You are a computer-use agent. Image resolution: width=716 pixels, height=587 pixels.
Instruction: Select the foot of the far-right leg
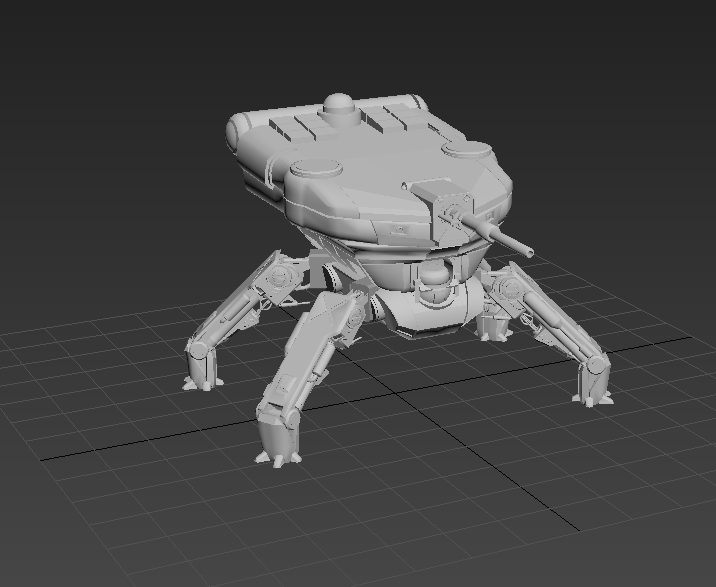592,384
